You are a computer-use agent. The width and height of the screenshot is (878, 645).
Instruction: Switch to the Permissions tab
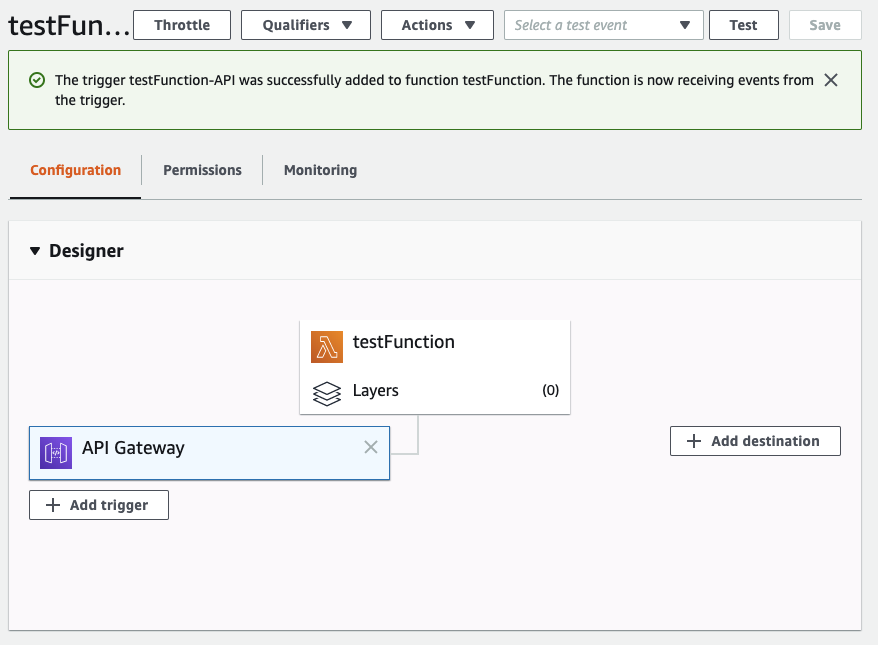coord(202,170)
